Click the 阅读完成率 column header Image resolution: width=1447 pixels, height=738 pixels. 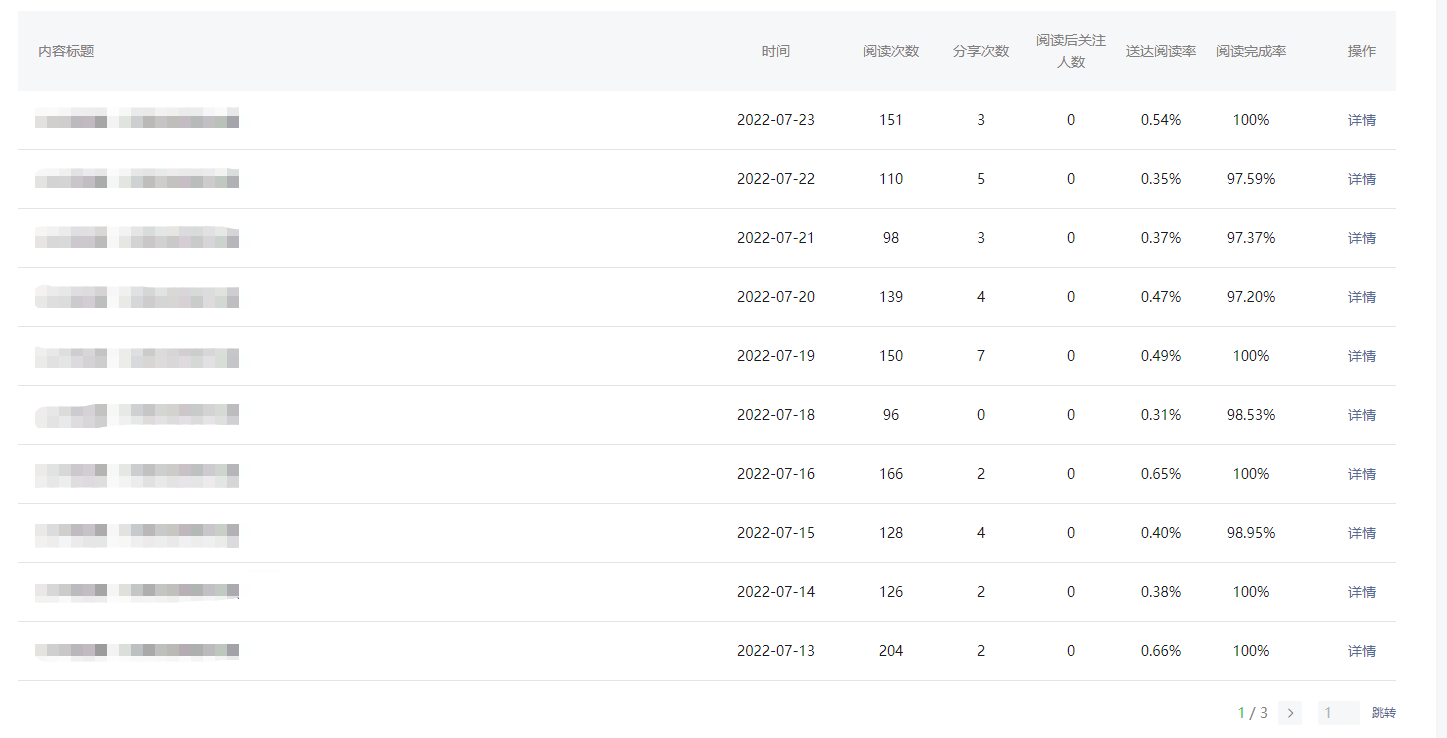pos(1251,51)
